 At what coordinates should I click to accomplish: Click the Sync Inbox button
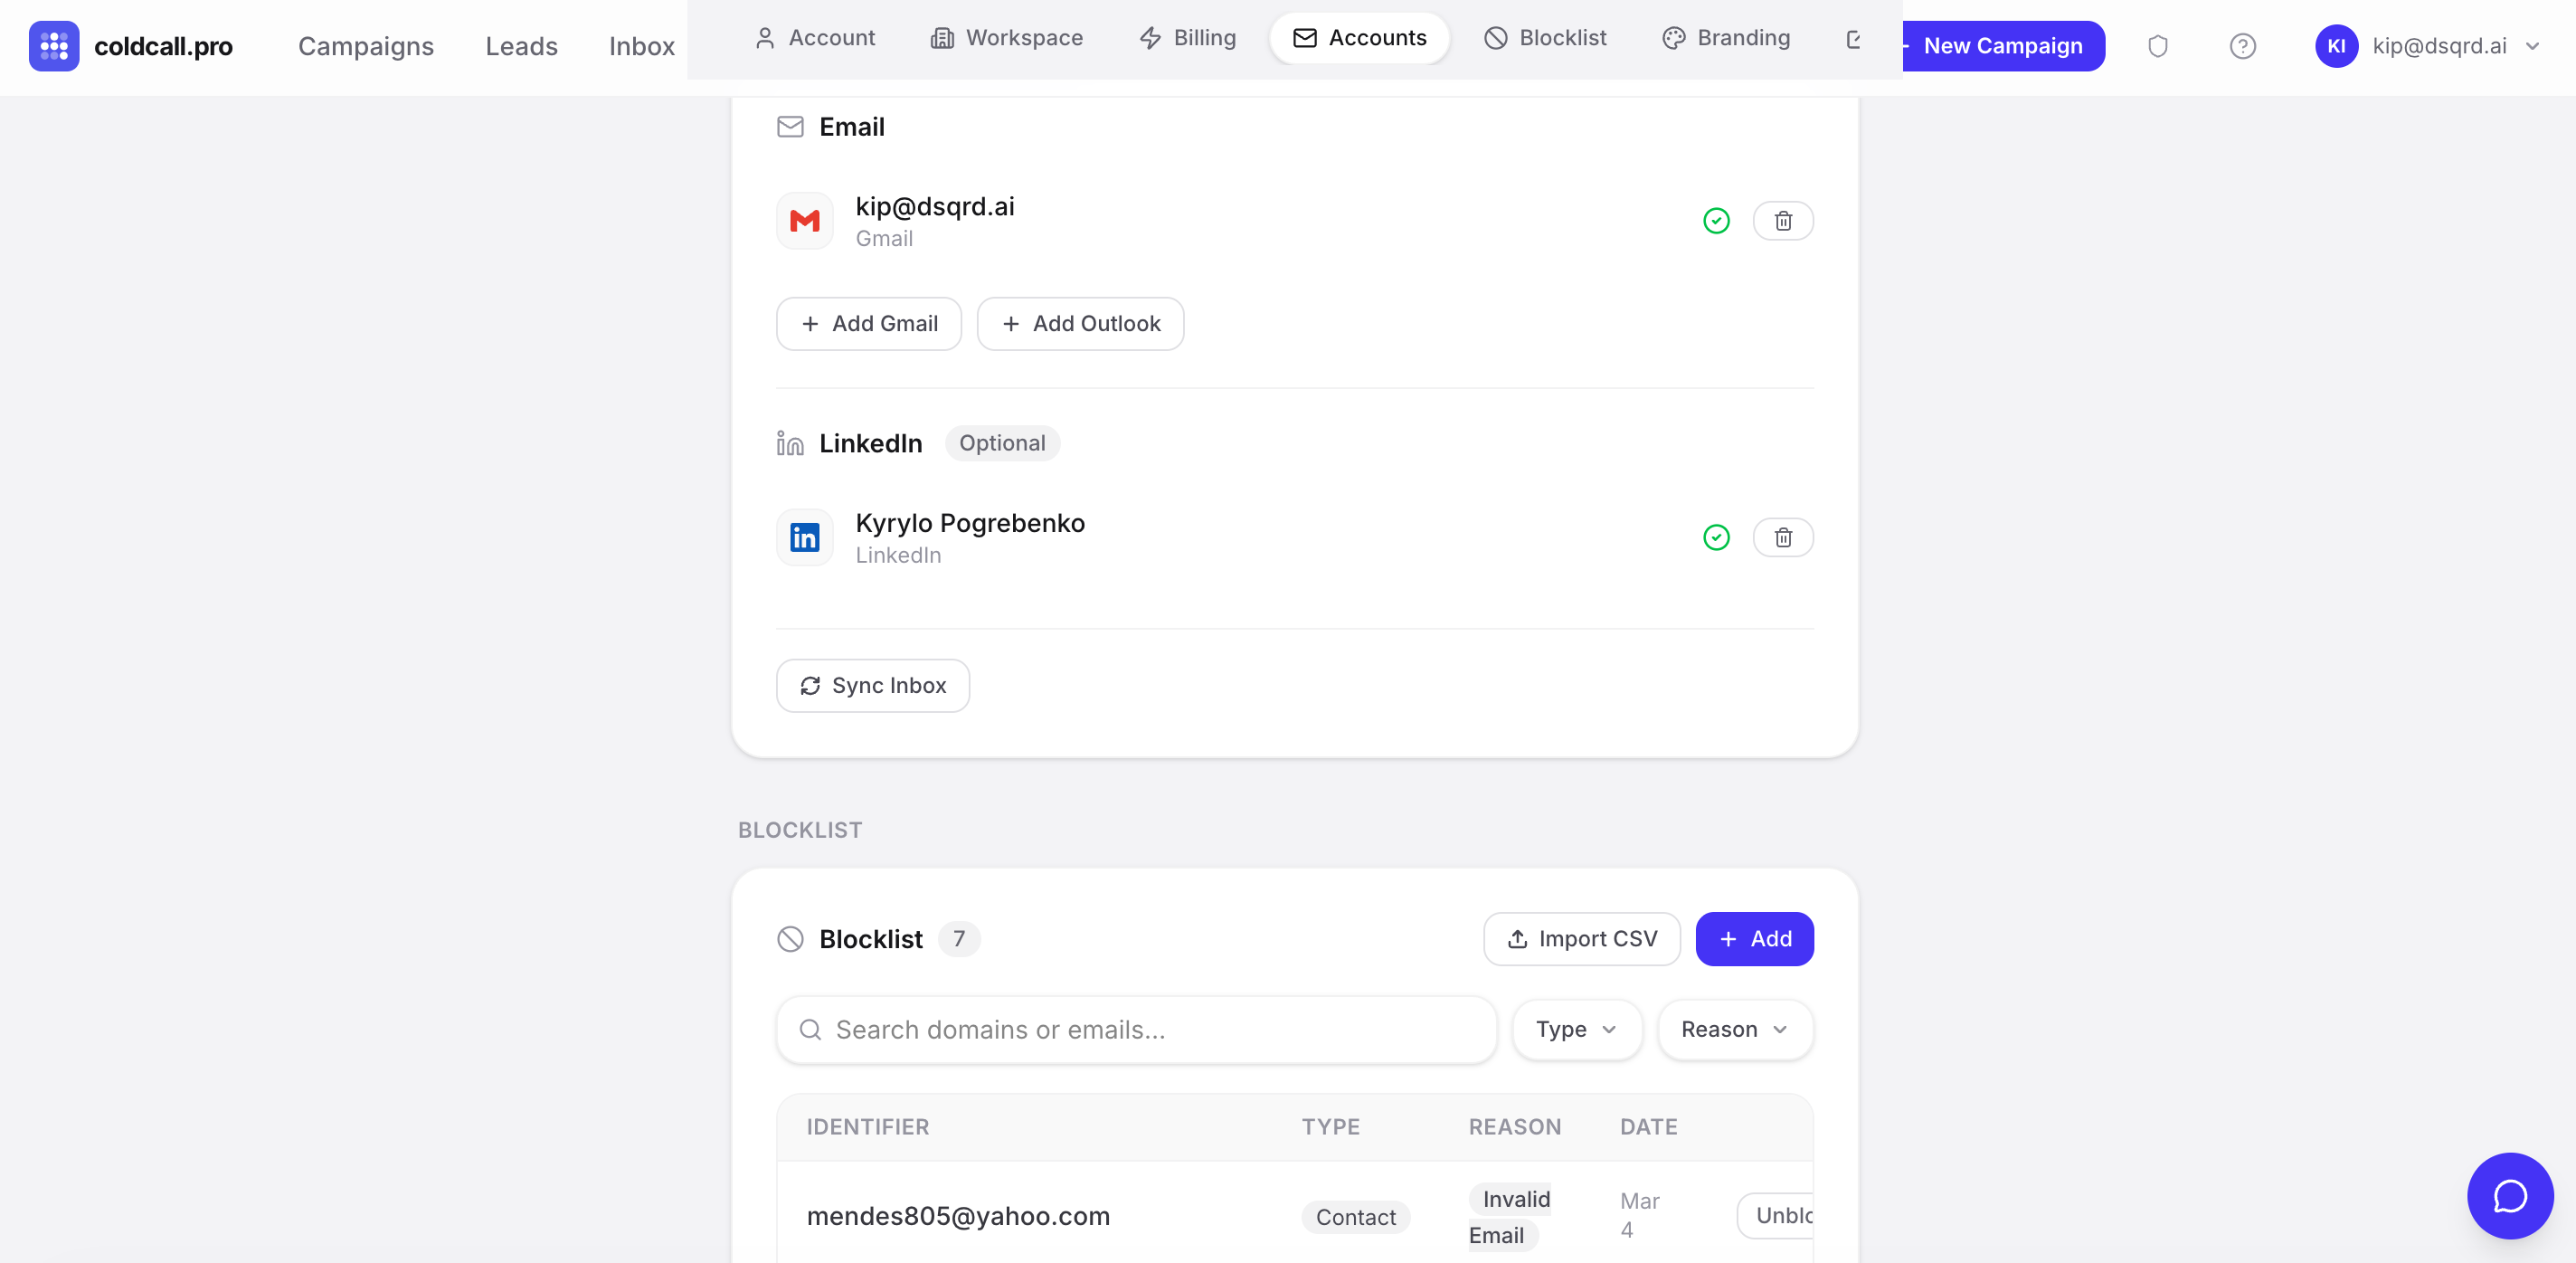[872, 686]
